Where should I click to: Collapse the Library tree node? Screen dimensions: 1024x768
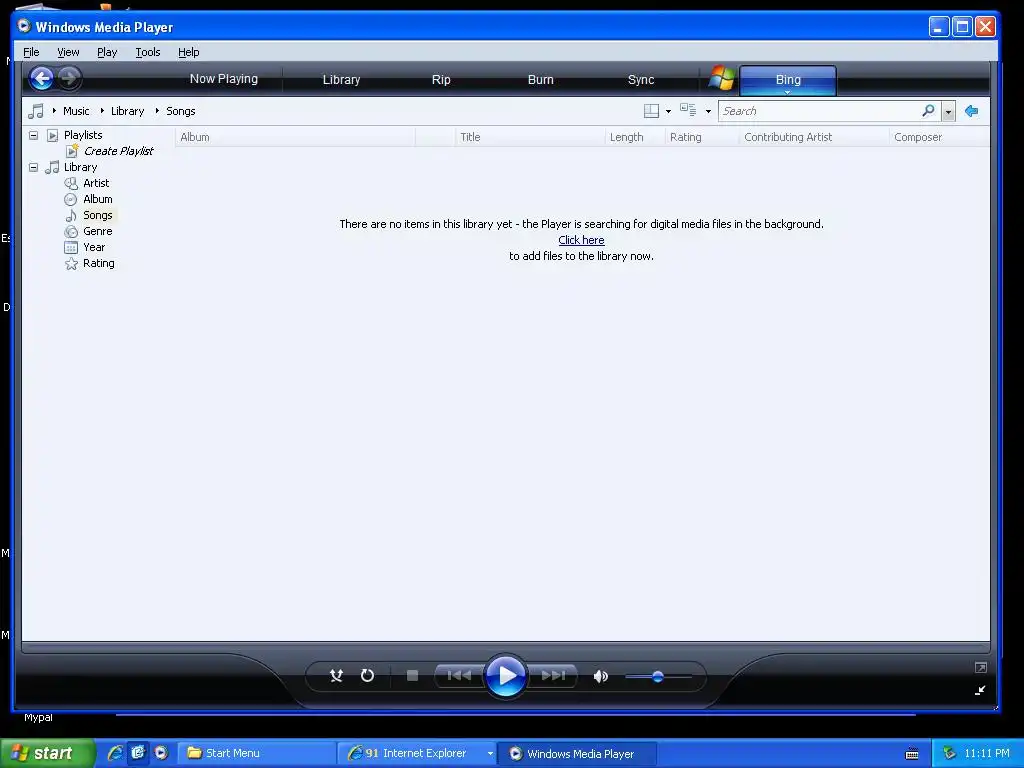tap(33, 167)
